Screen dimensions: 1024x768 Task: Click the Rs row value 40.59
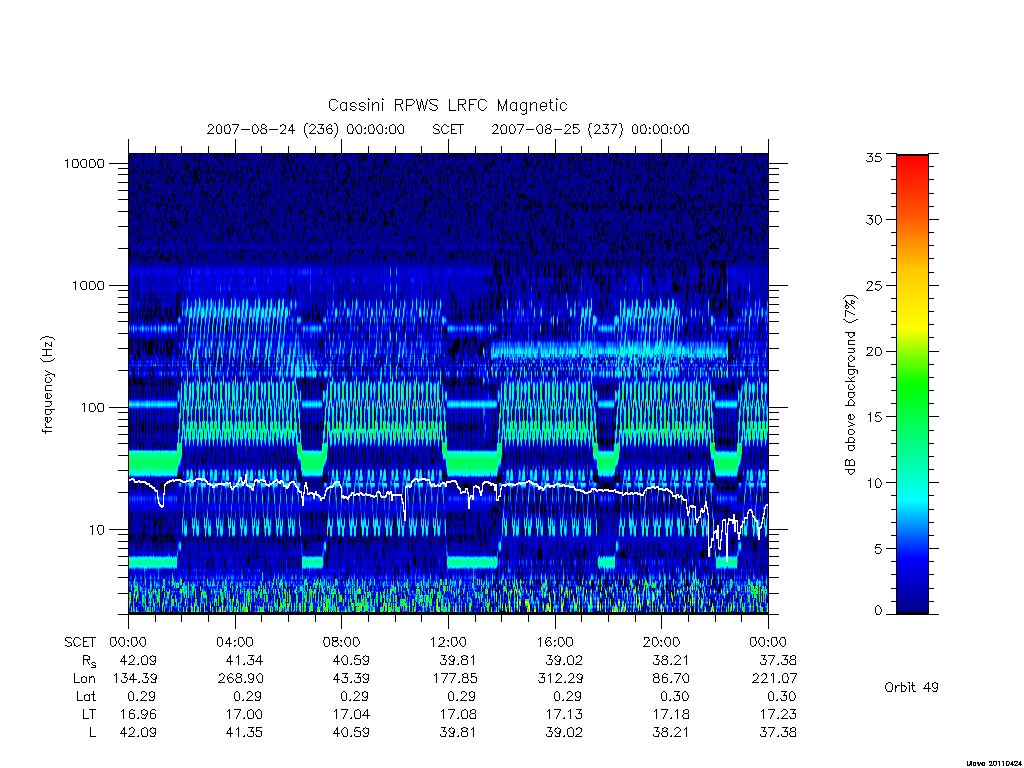point(351,660)
